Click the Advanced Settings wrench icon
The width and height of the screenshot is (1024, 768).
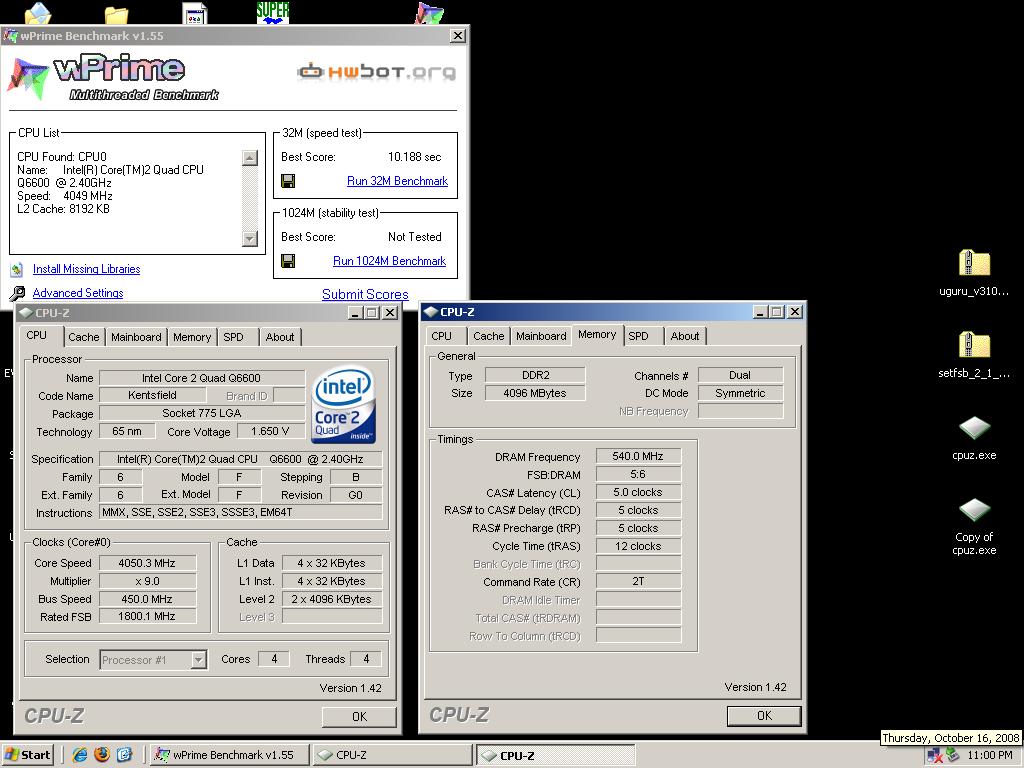(x=17, y=293)
